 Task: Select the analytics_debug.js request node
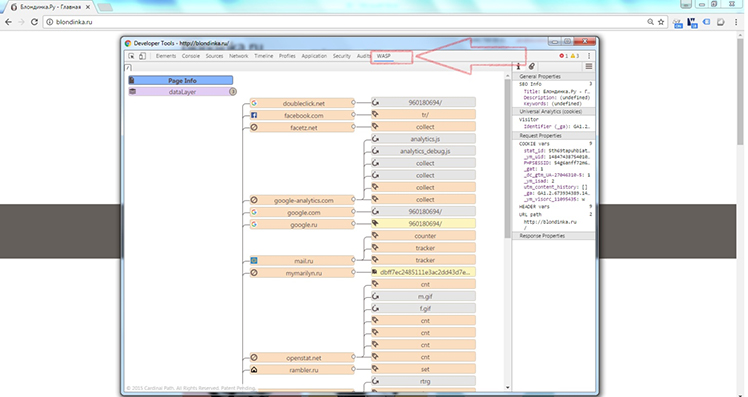click(x=424, y=151)
